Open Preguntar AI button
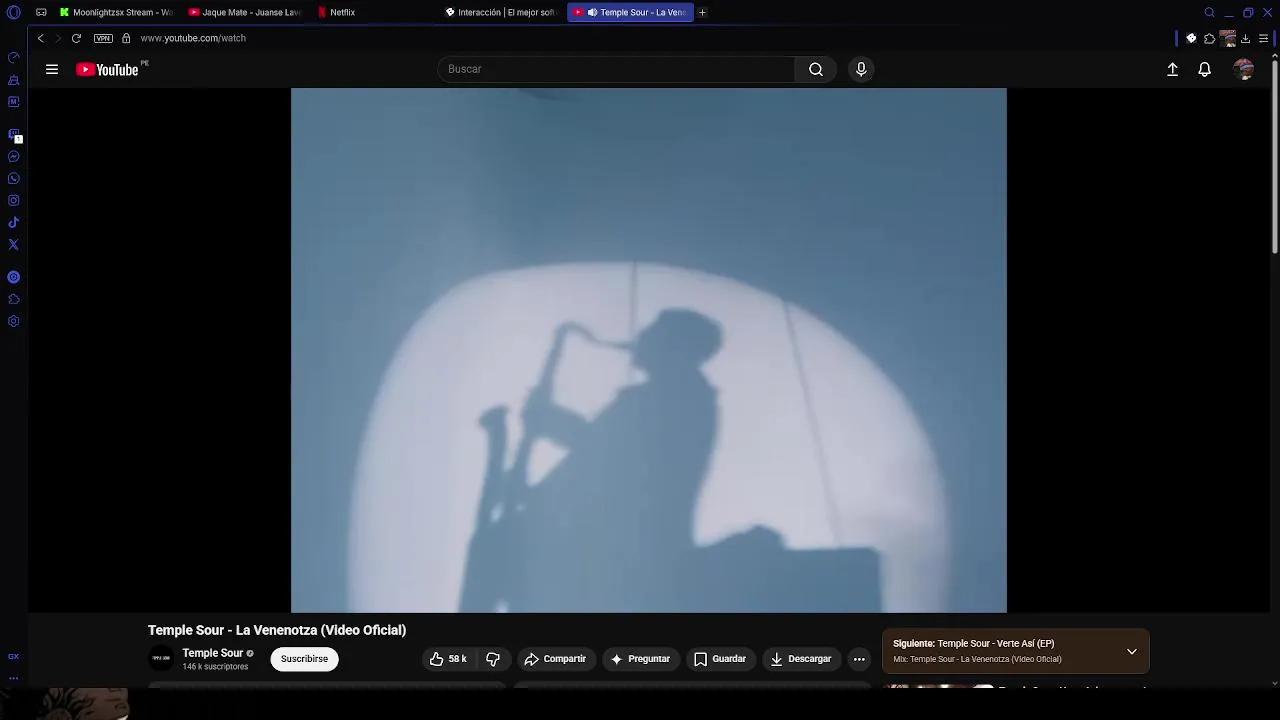 pos(640,659)
